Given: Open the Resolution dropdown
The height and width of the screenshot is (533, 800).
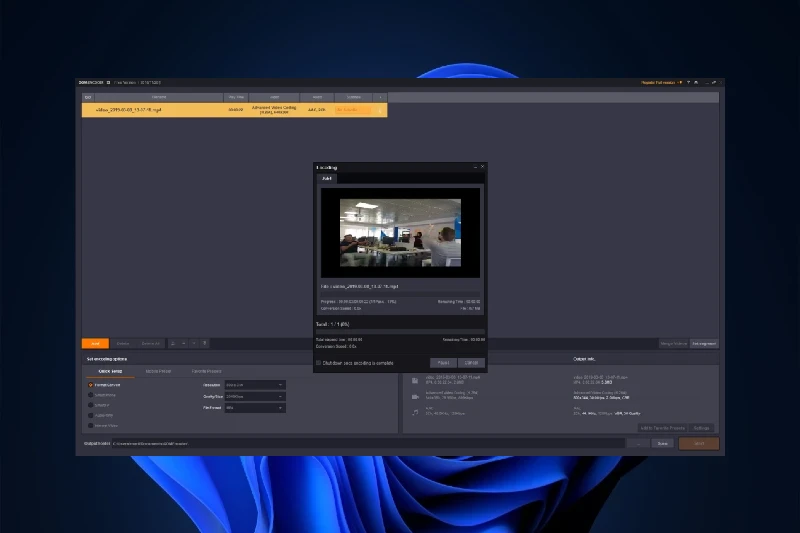Looking at the screenshot, I should pyautogui.click(x=255, y=385).
